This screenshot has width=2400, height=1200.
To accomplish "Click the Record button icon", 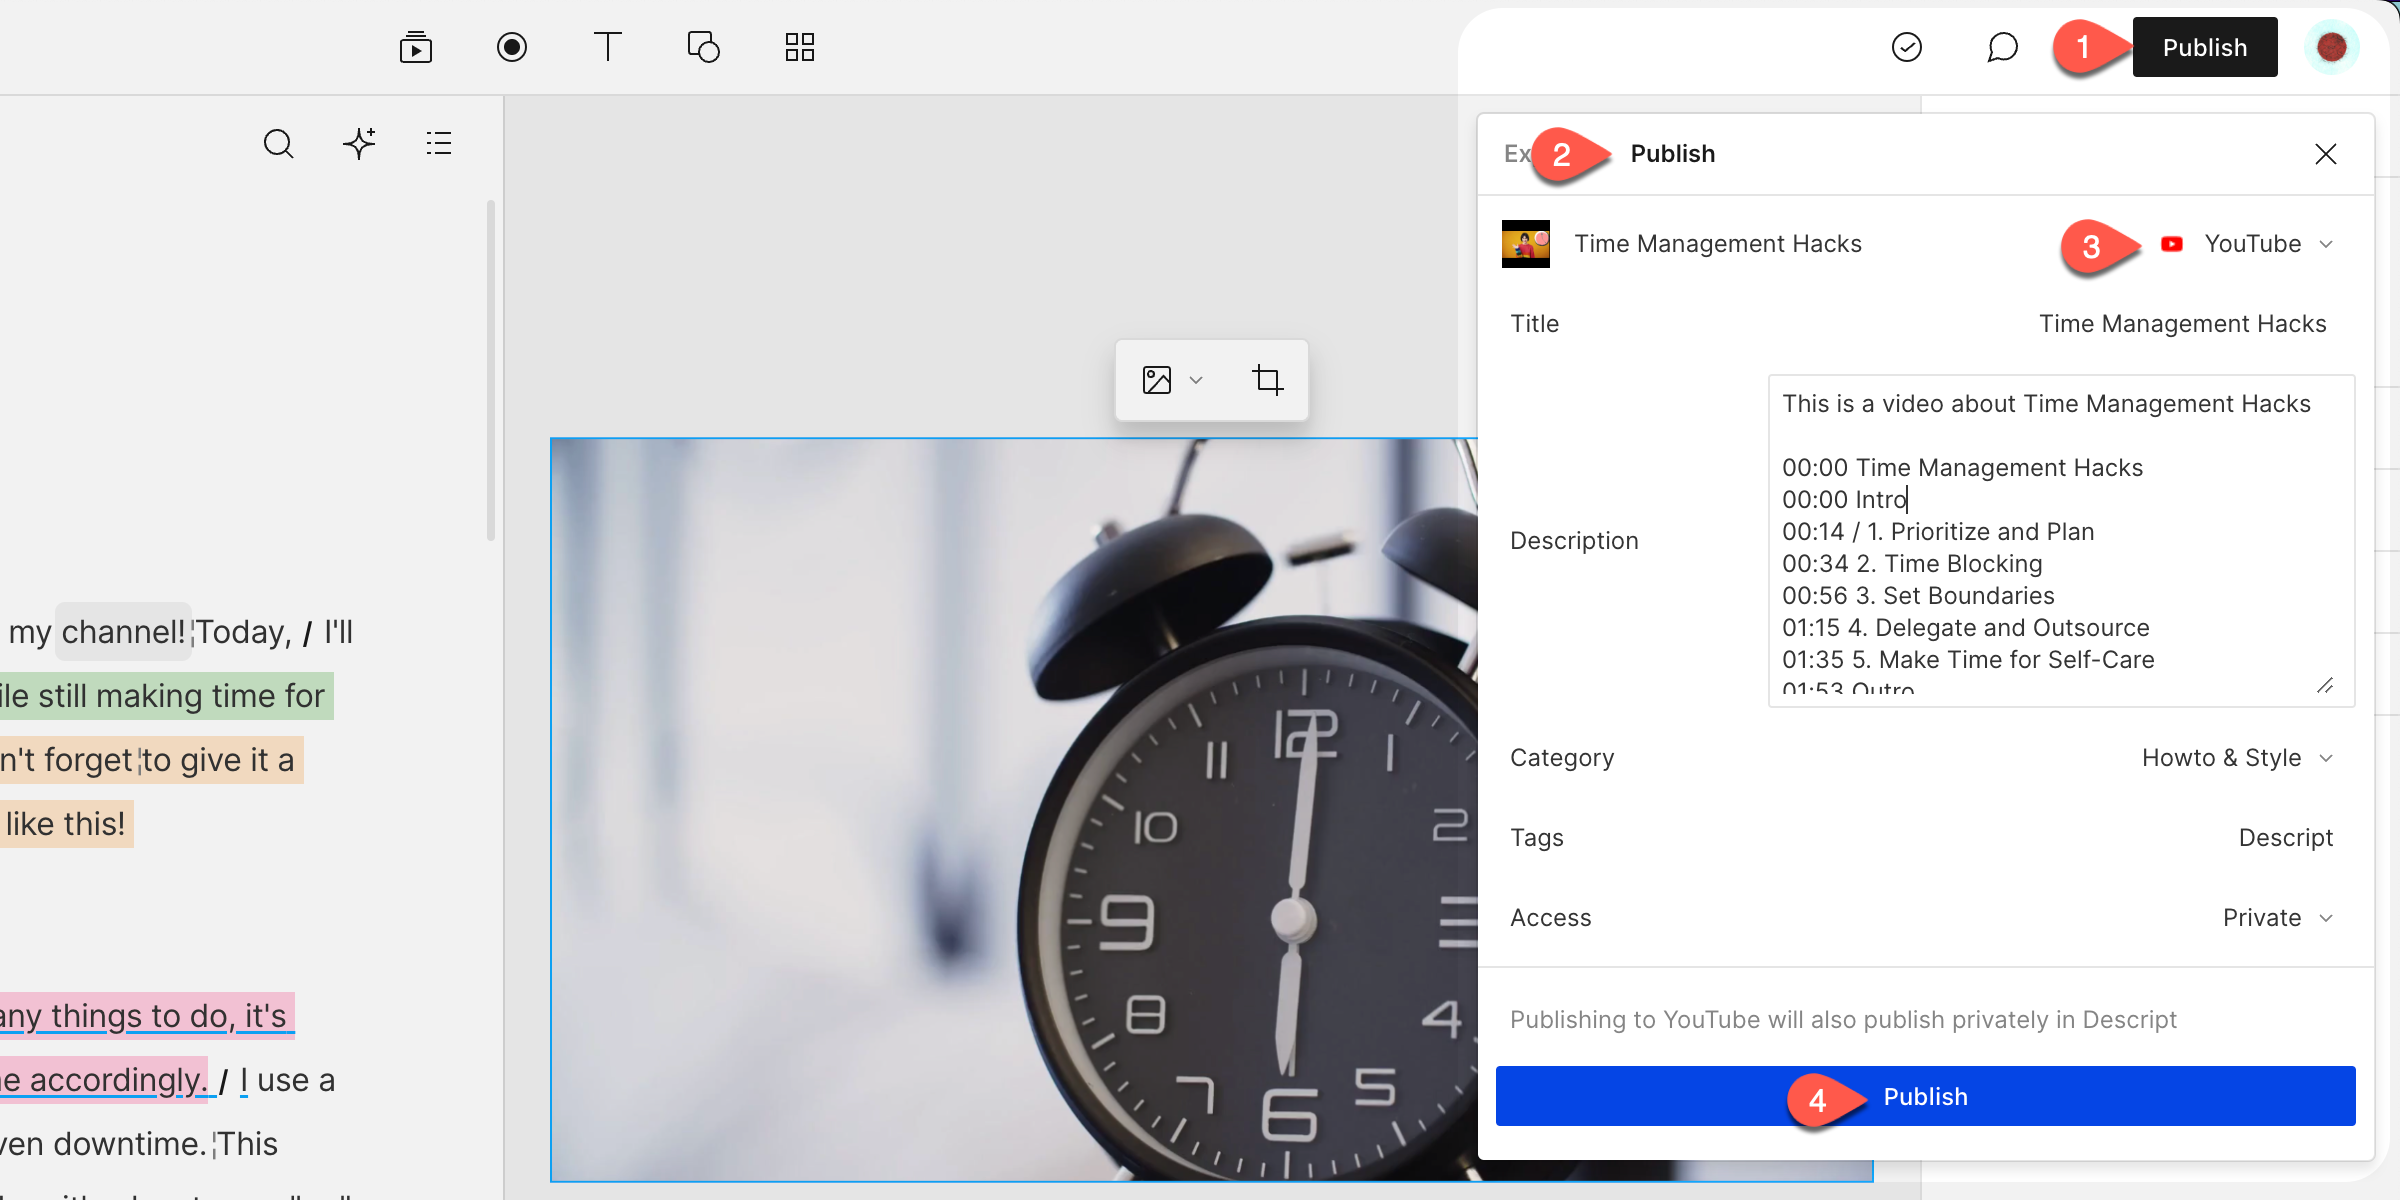I will coord(512,47).
